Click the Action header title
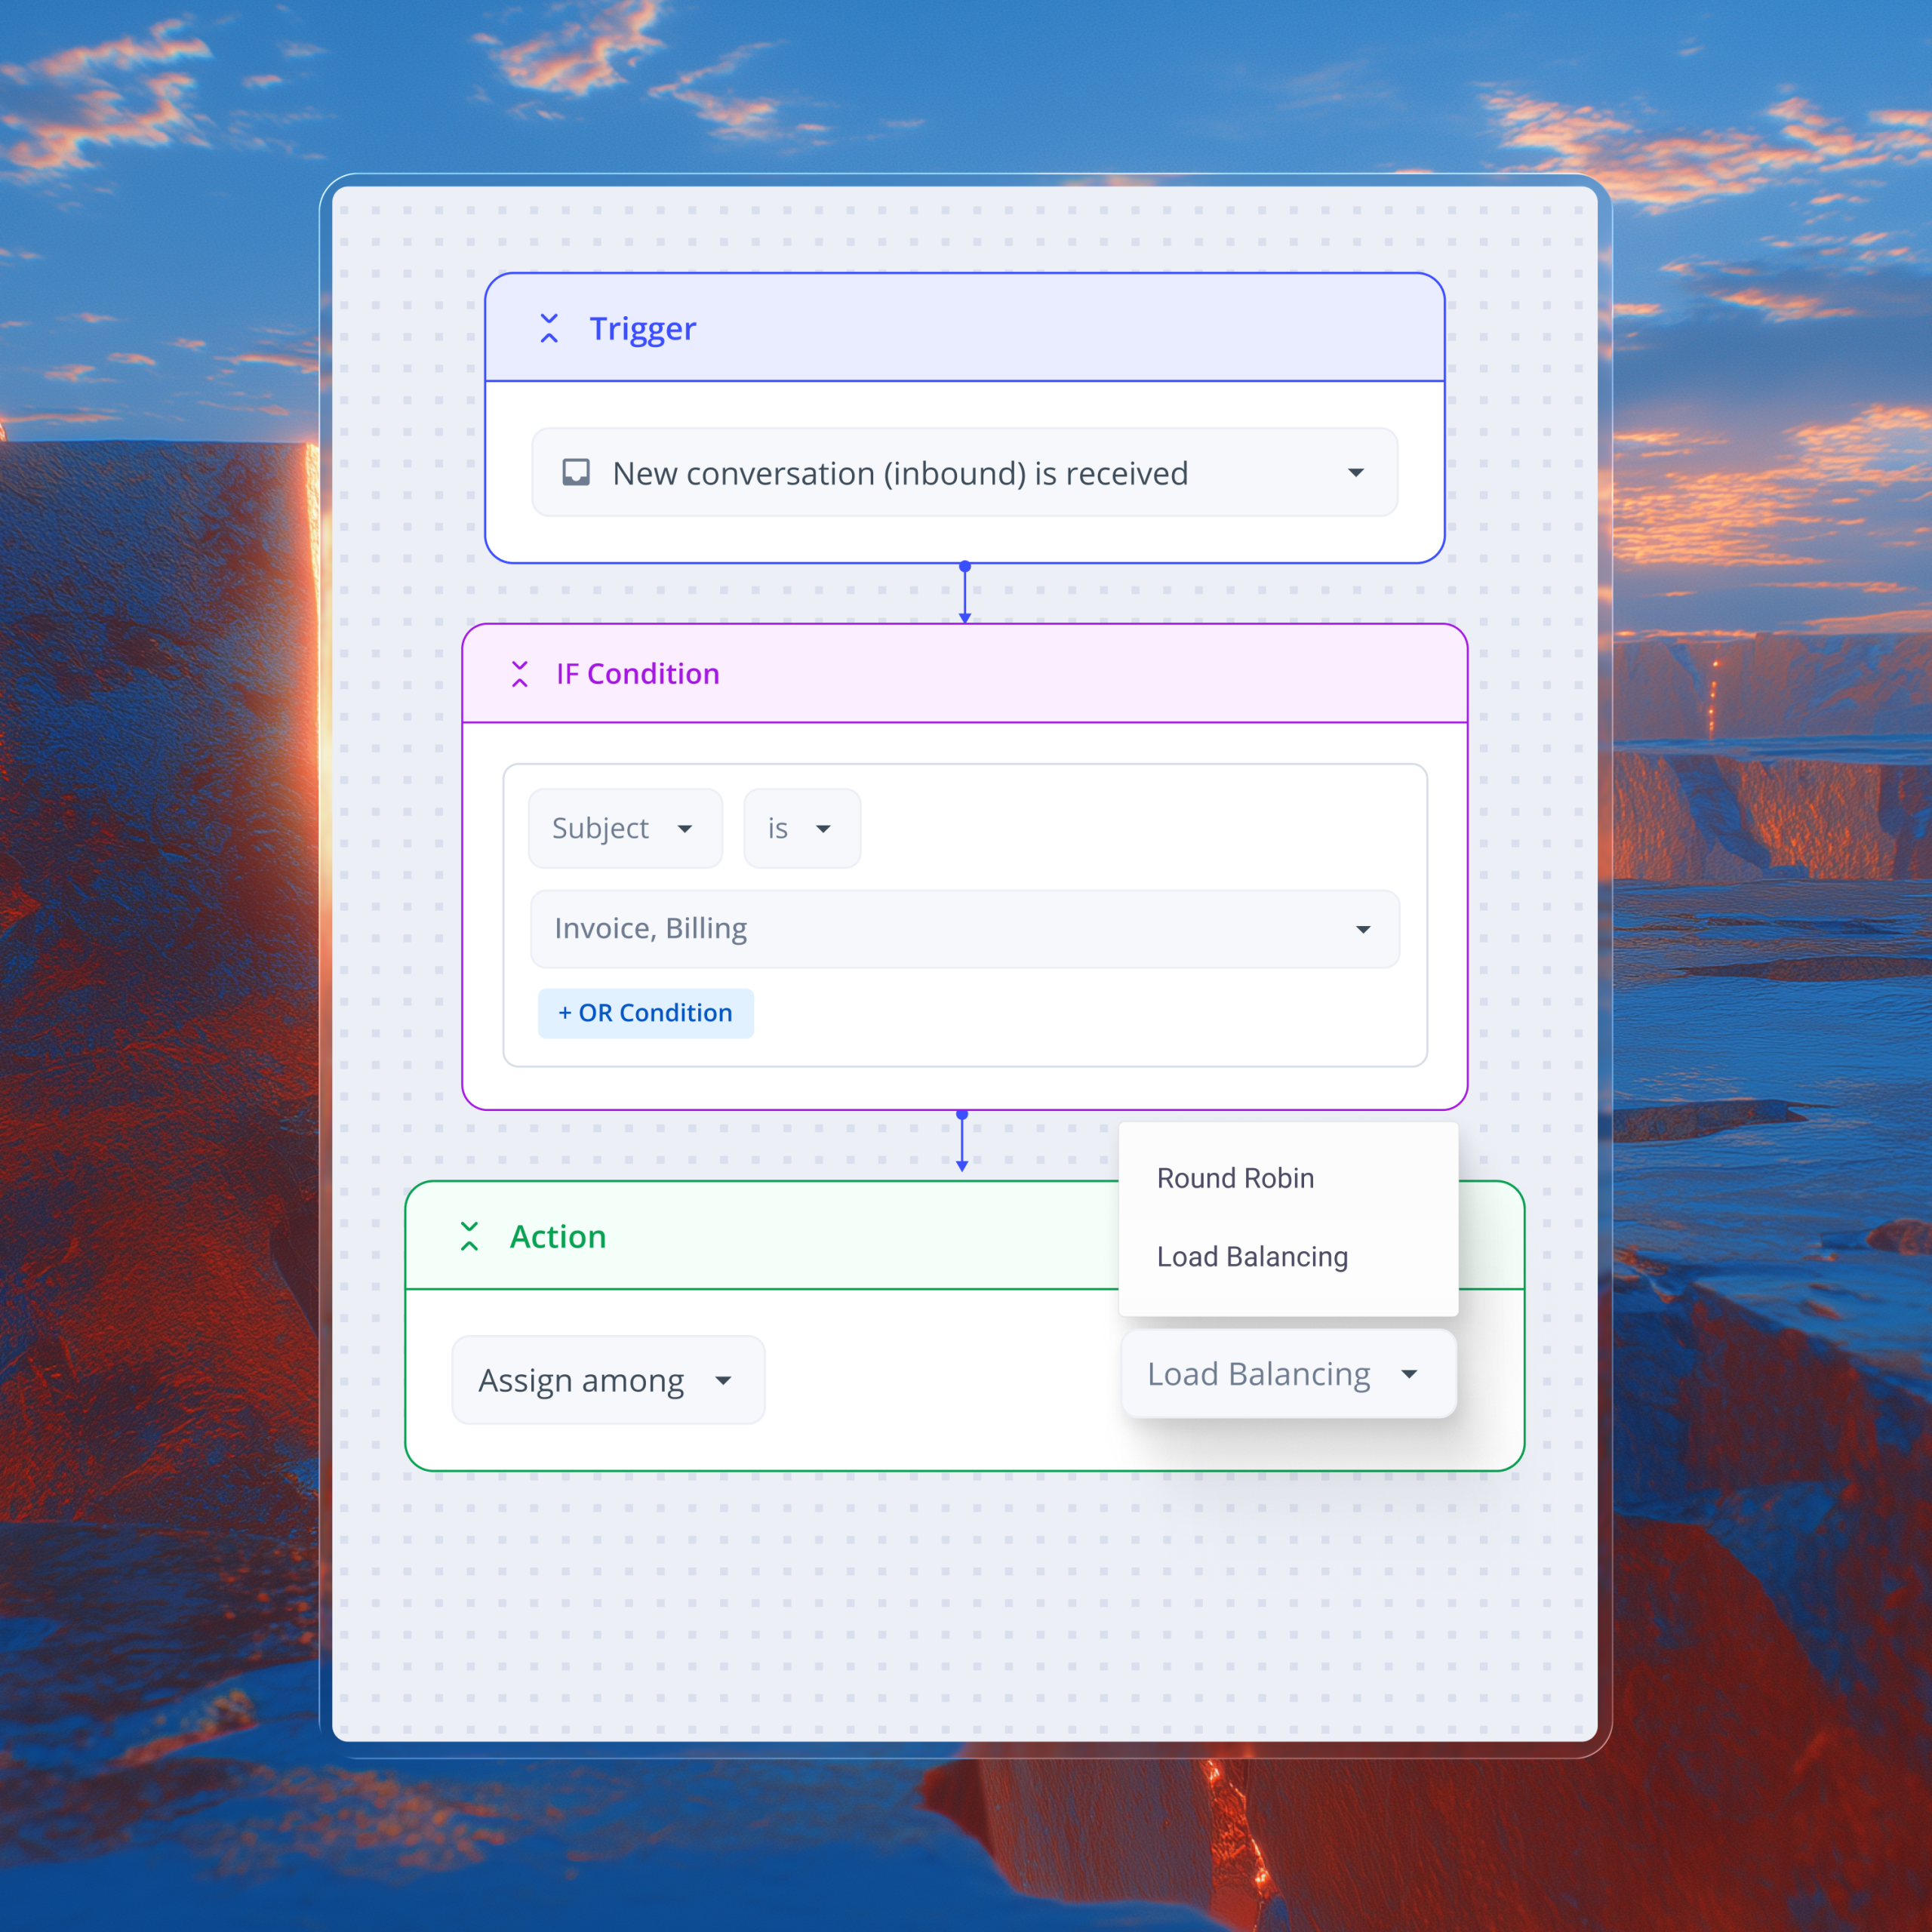1932x1932 pixels. point(558,1236)
